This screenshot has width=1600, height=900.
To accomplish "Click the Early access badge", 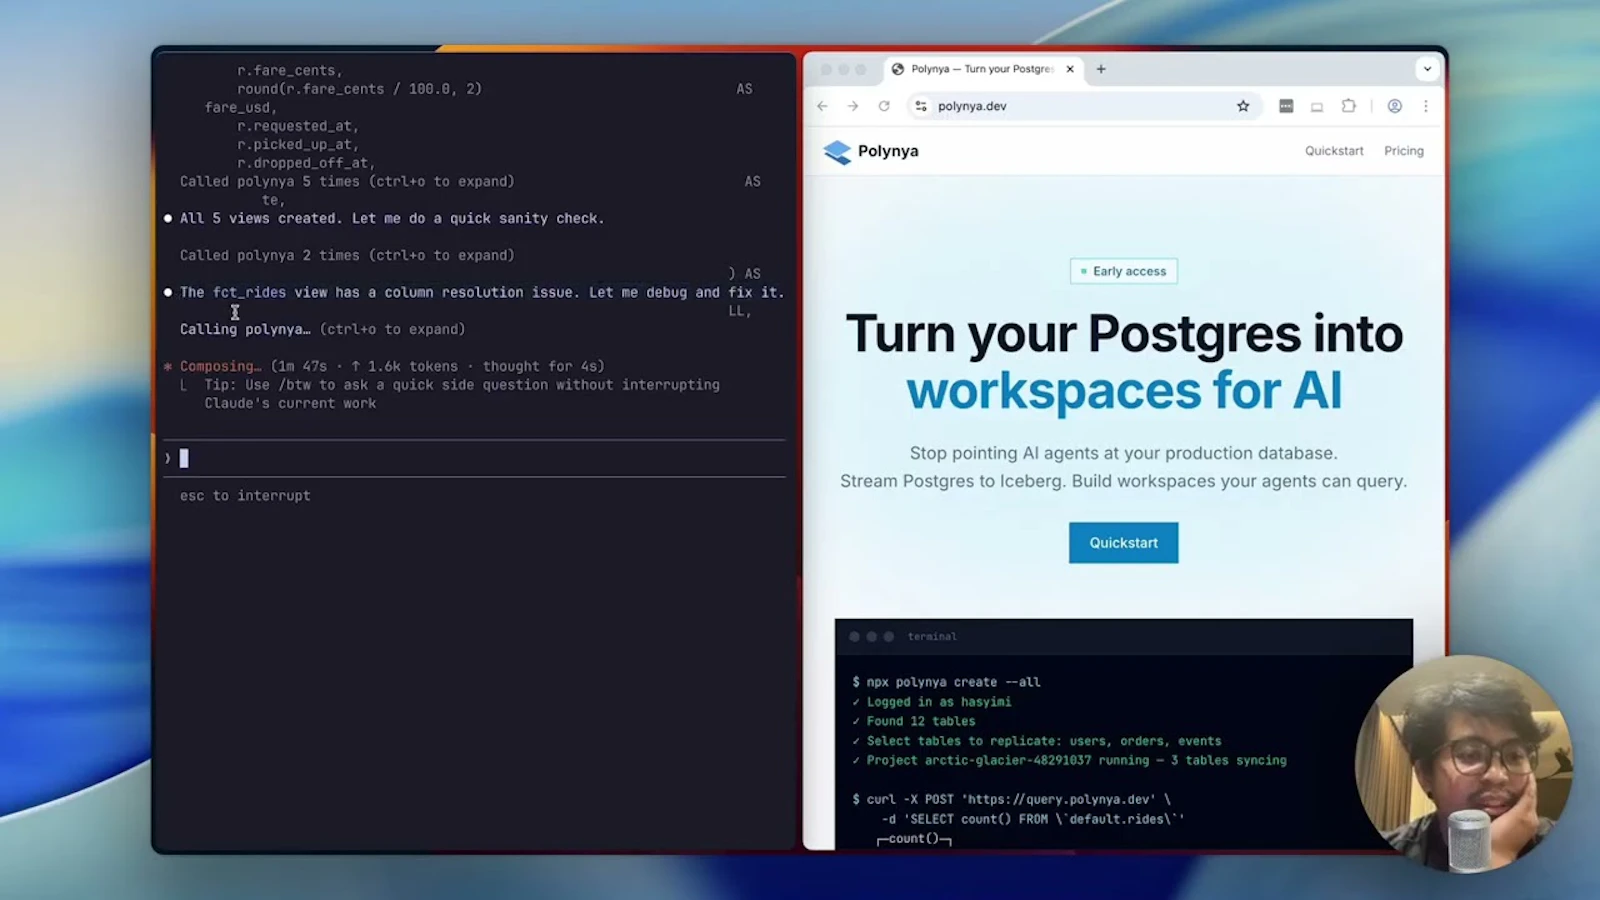I will tap(1124, 271).
